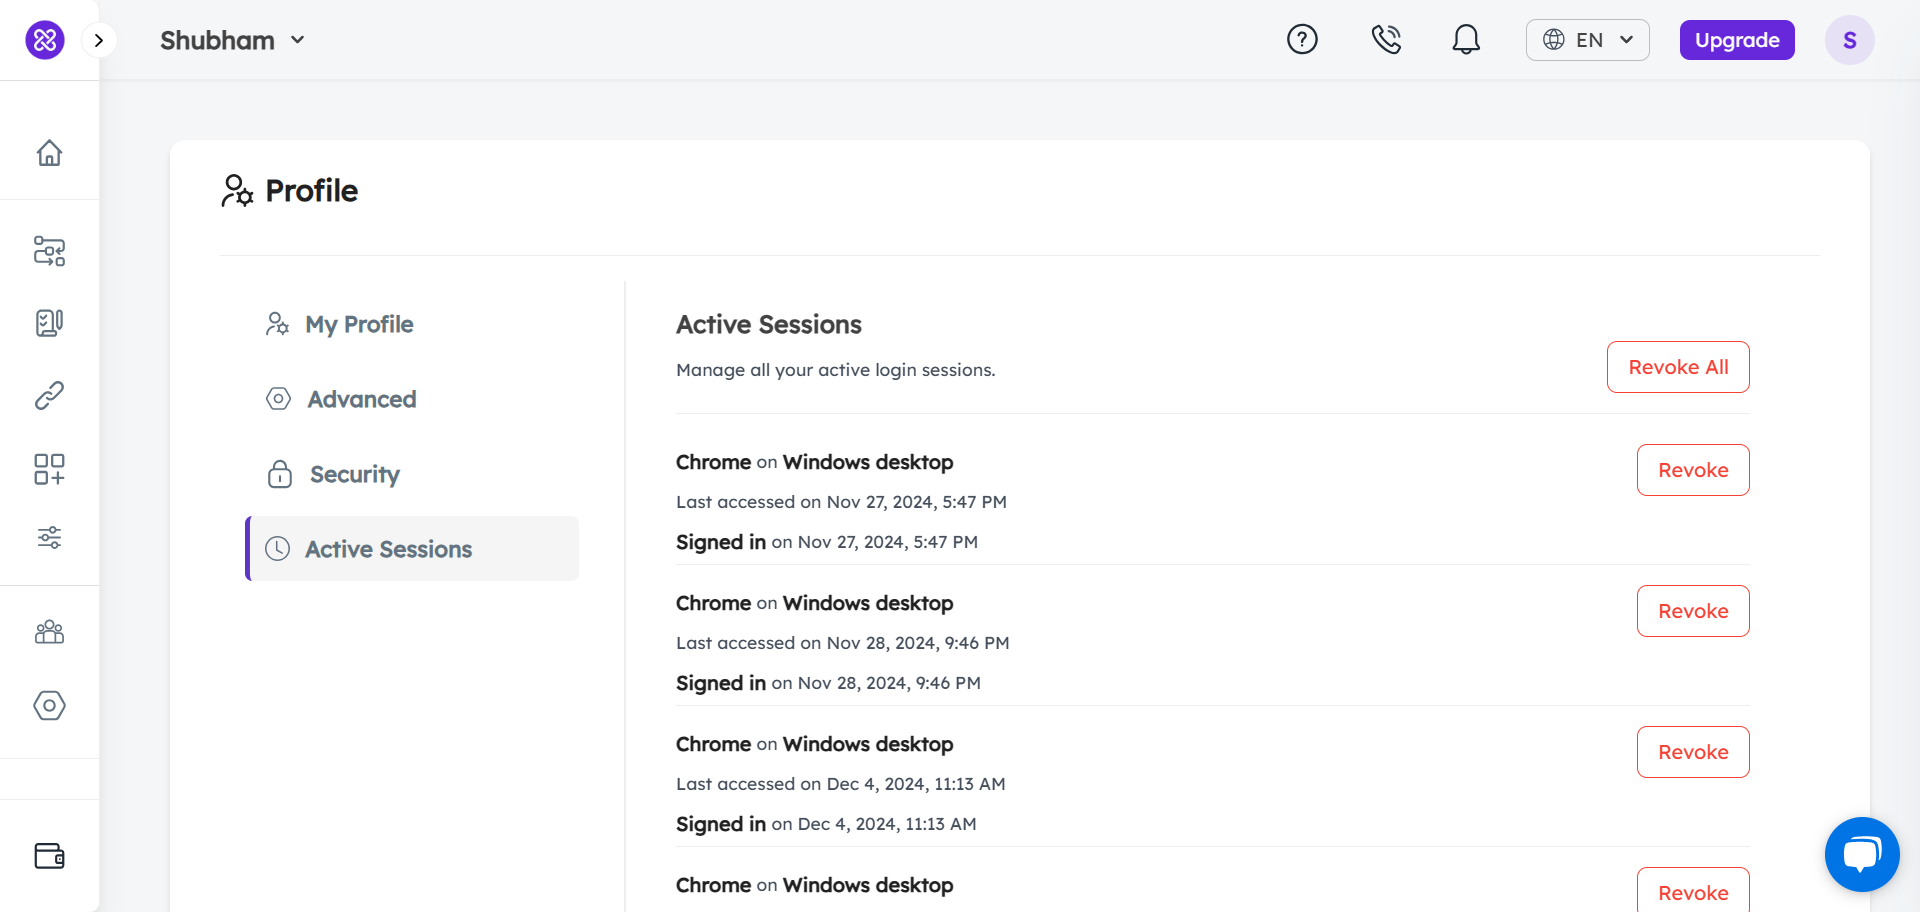Revoke the Dec 4 11:13 AM session
1920x912 pixels.
click(x=1693, y=752)
